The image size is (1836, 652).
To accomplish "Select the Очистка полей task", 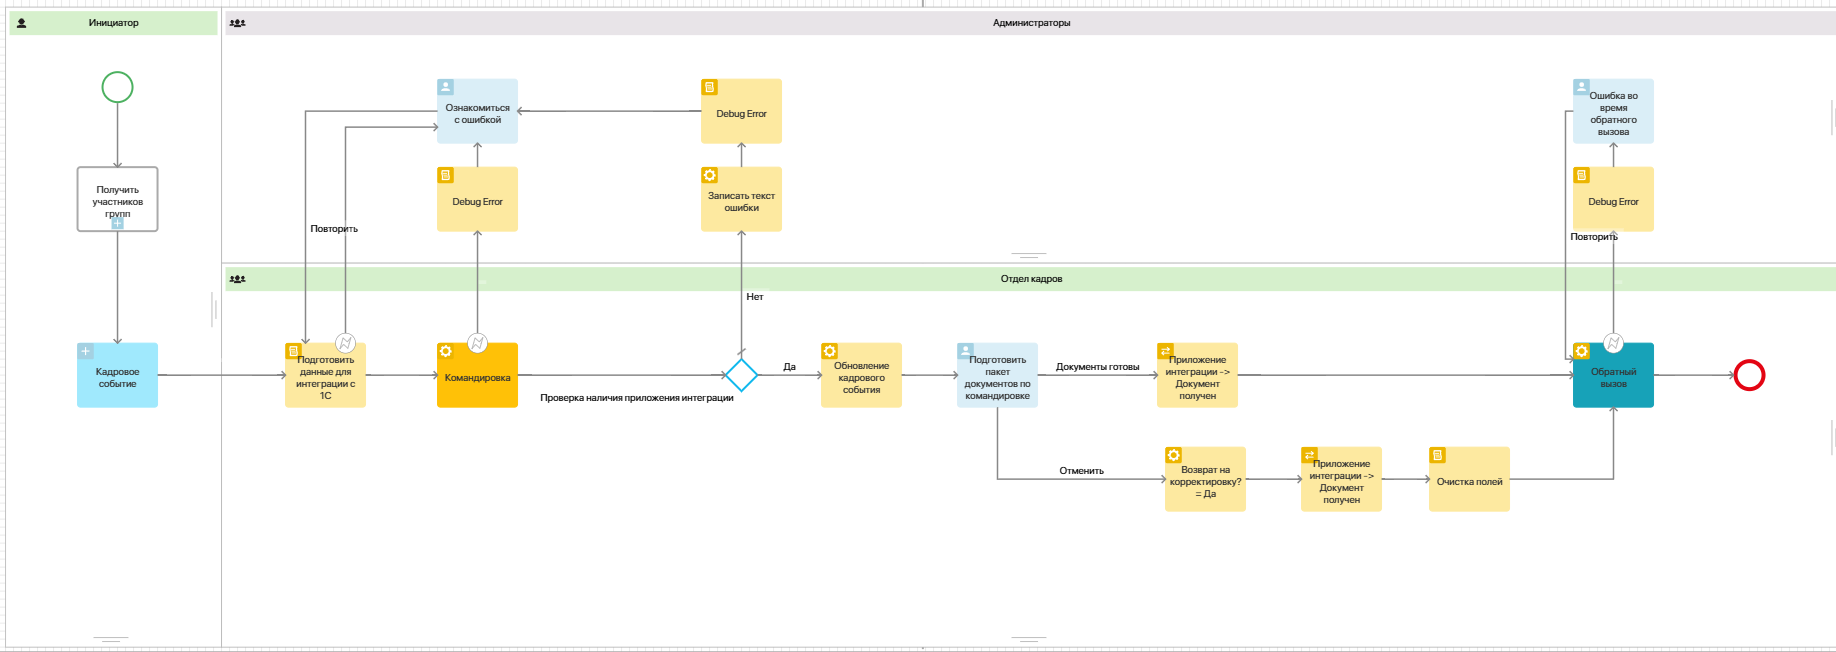I will pos(1469,482).
